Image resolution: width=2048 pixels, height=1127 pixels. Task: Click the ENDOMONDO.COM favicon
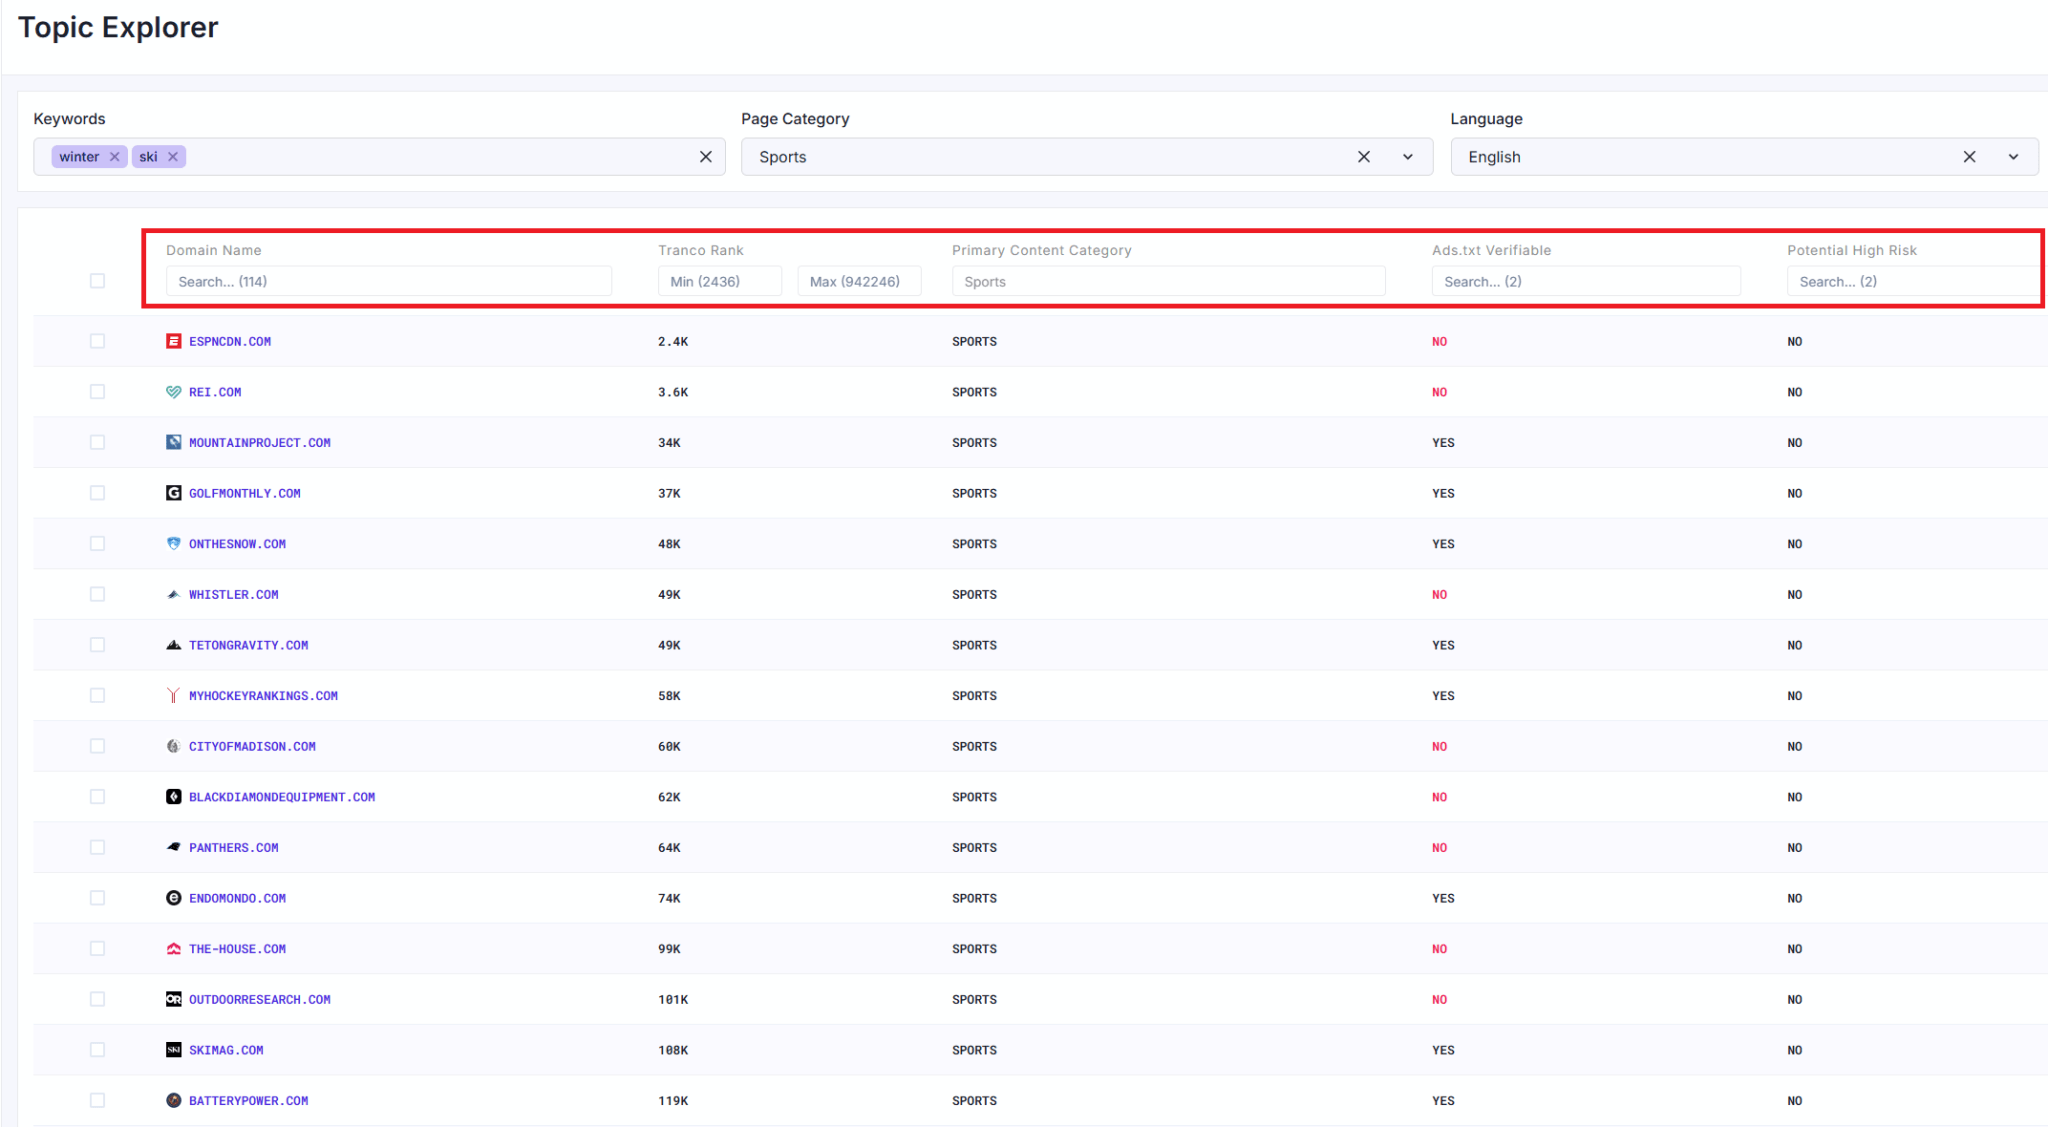174,898
